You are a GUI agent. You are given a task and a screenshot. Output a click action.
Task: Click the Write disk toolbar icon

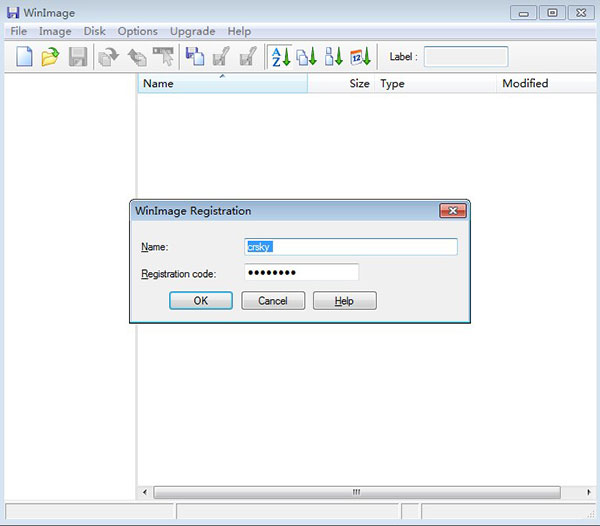137,57
